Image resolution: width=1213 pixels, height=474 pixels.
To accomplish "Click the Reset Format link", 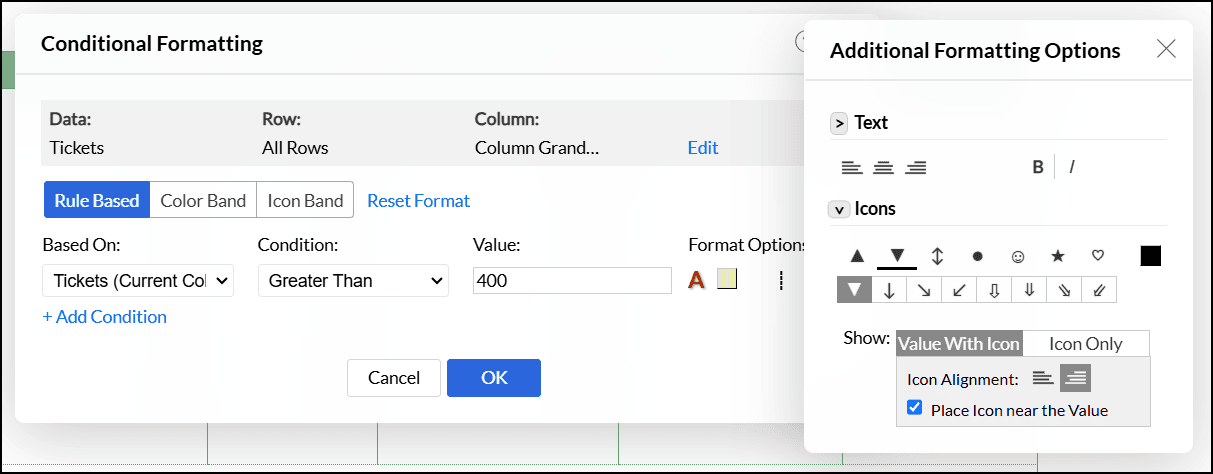I will tap(418, 200).
